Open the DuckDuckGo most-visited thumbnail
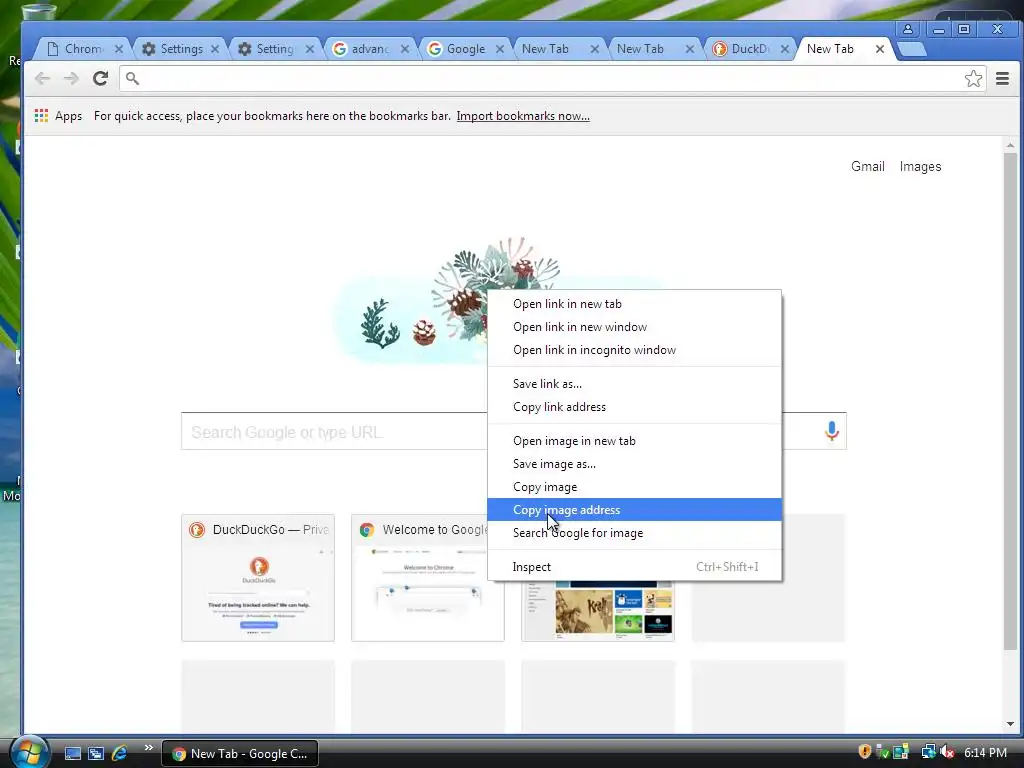This screenshot has height=768, width=1024. coord(258,577)
